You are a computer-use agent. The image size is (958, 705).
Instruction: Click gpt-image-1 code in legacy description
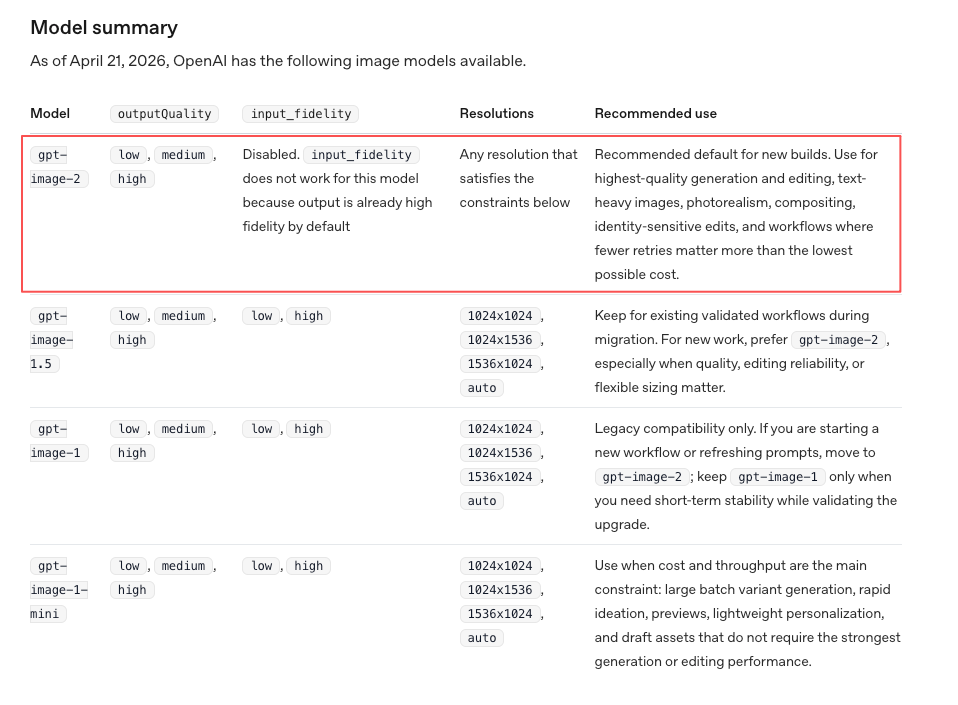[778, 477]
